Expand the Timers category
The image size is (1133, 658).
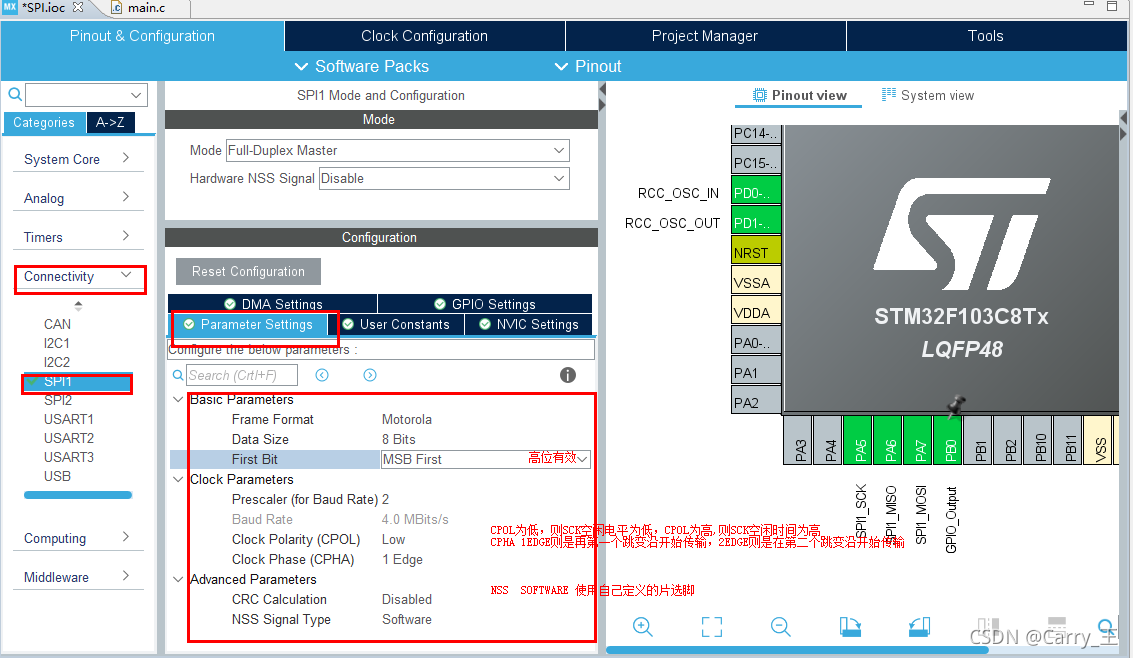(78, 237)
